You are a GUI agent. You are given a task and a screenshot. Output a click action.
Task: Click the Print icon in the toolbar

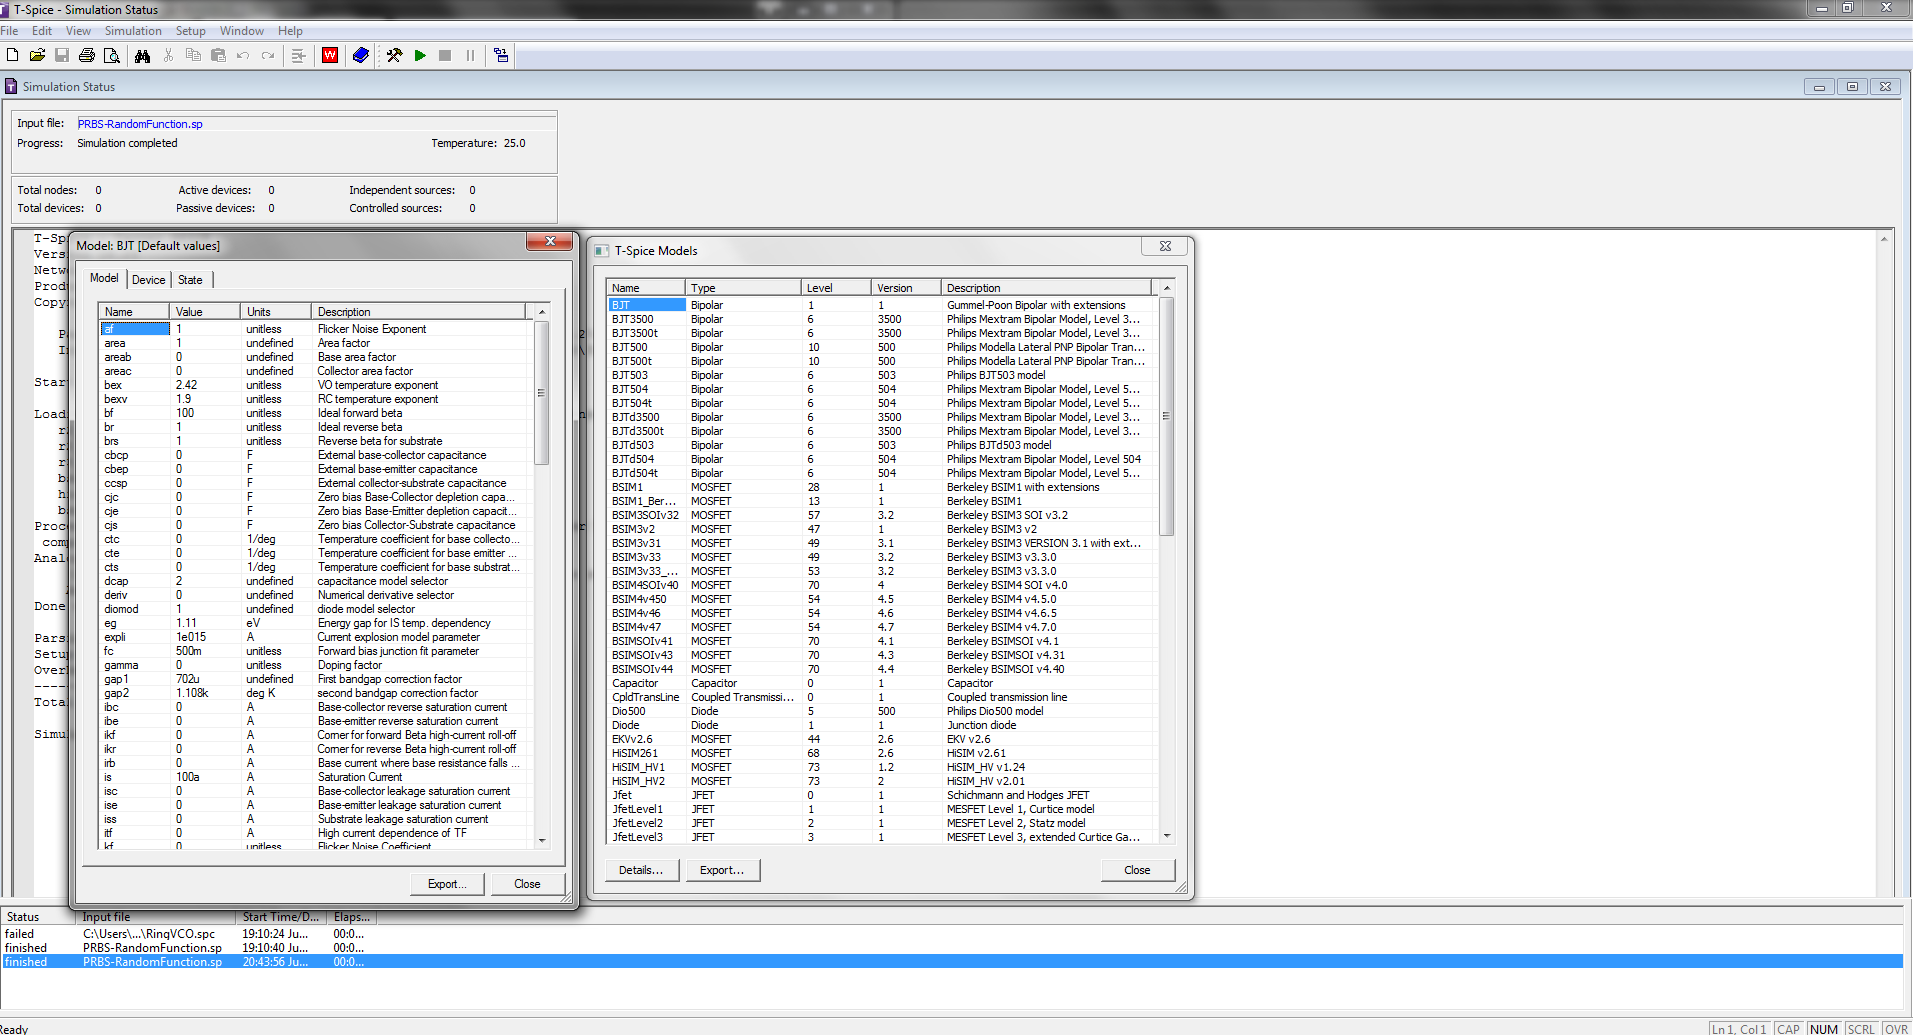pyautogui.click(x=87, y=56)
